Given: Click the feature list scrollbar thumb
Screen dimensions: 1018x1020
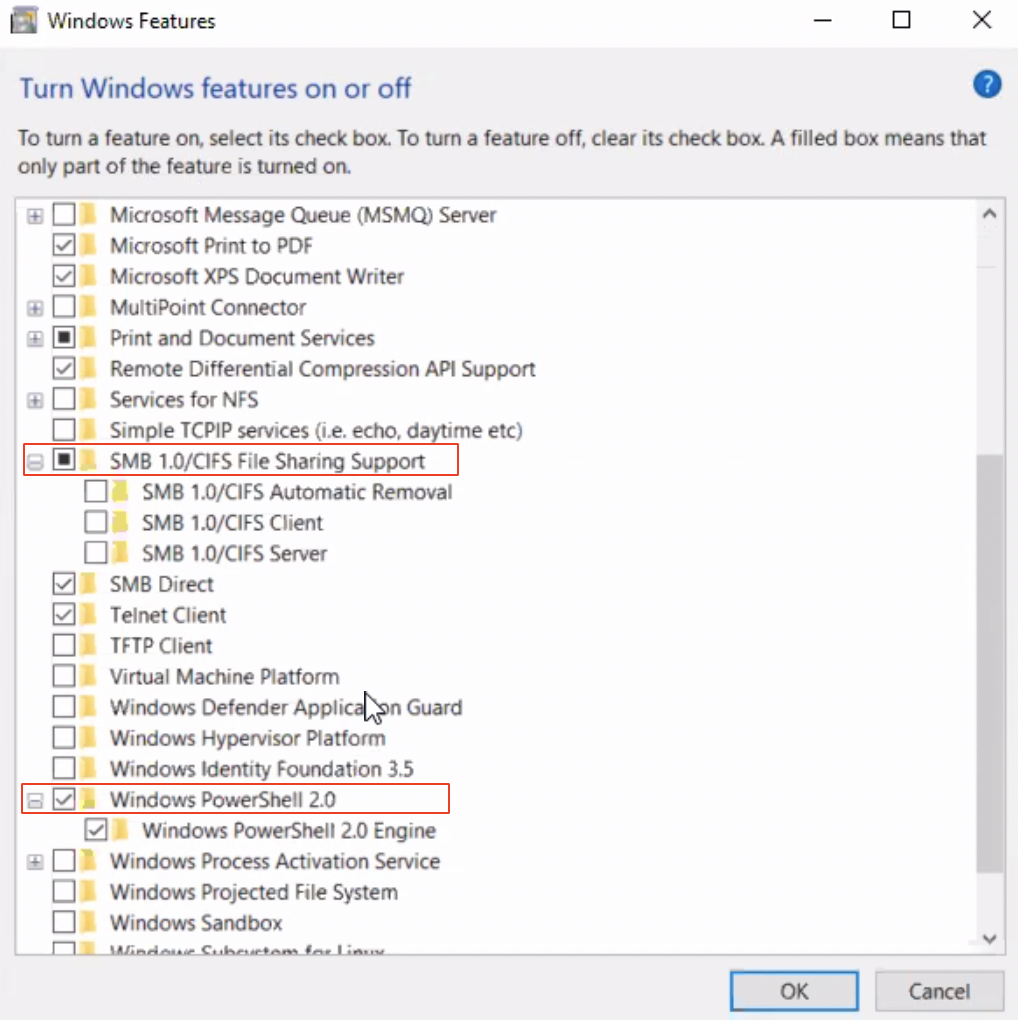Looking at the screenshot, I should click(x=989, y=662).
